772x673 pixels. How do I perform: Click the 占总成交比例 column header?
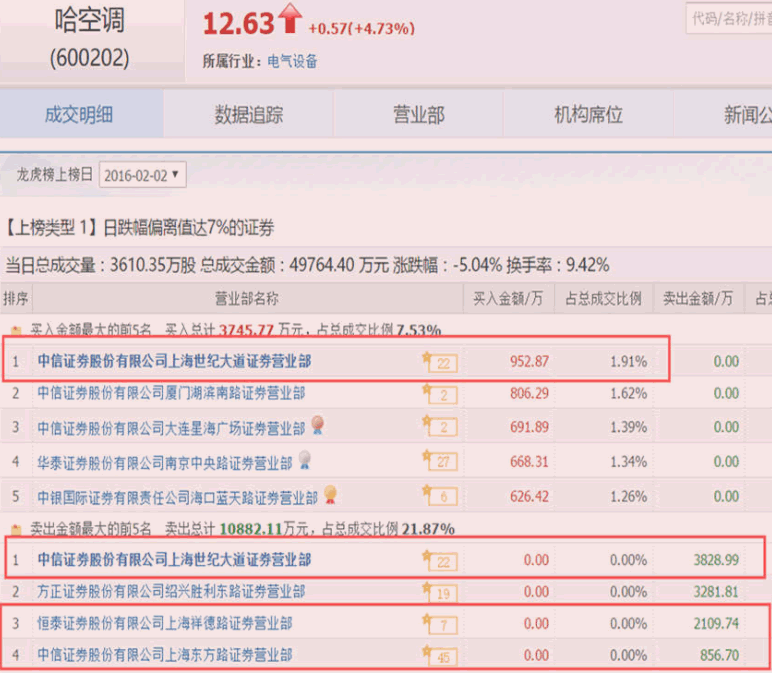[603, 298]
